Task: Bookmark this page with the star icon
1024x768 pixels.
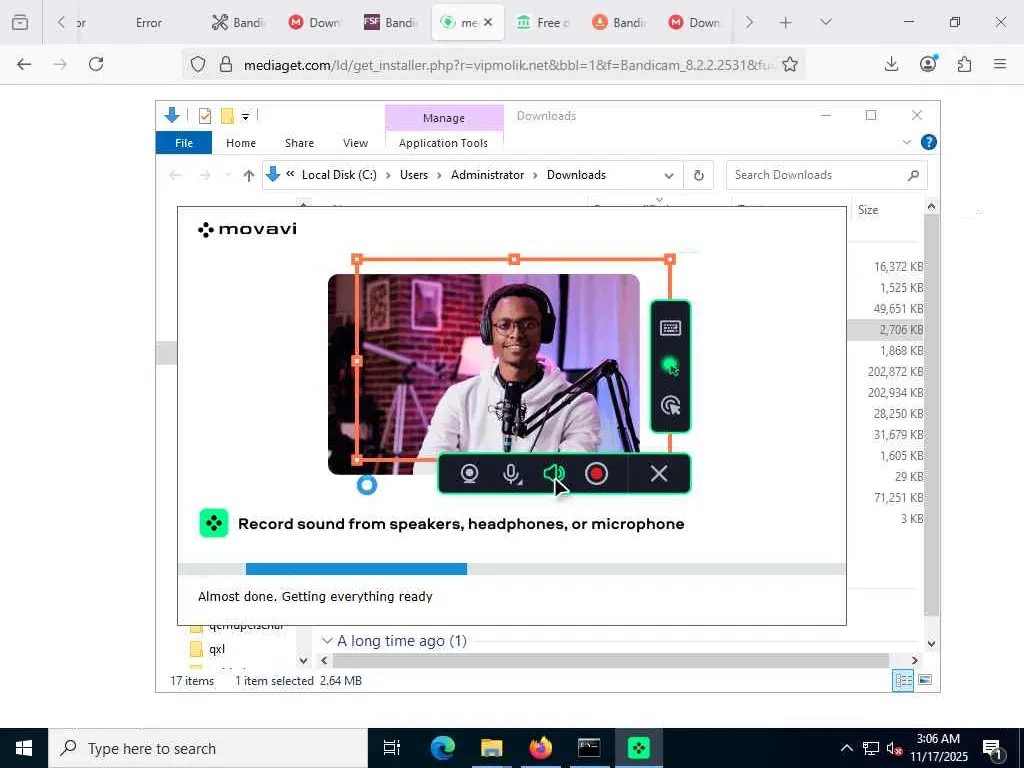Action: [x=790, y=64]
